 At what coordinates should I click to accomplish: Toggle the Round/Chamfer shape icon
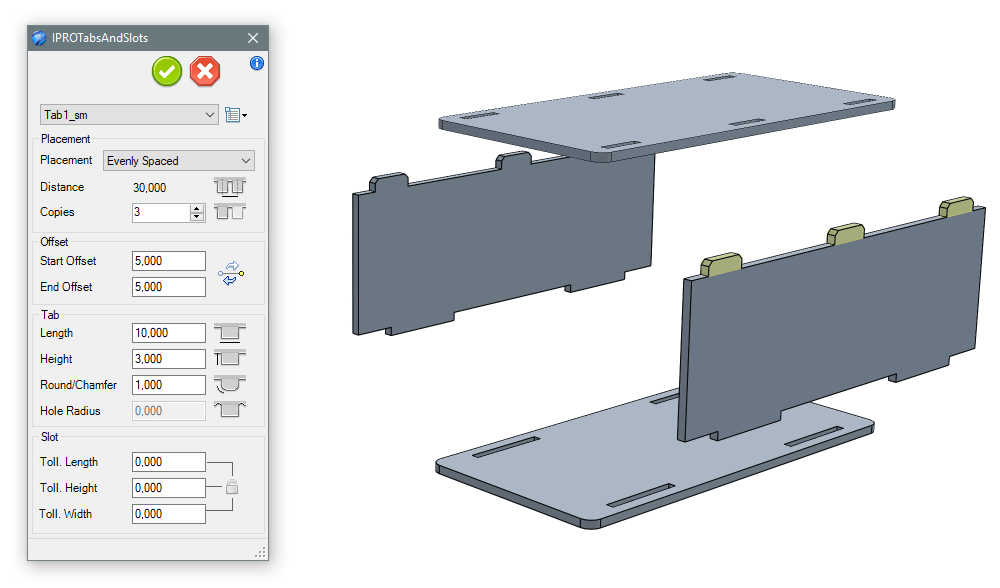point(230,384)
